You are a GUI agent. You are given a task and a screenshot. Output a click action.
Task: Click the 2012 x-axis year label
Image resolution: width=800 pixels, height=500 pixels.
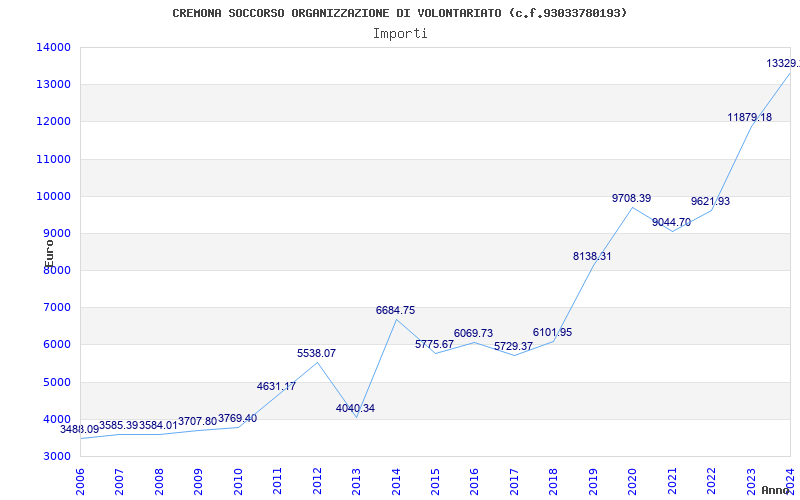tap(317, 482)
